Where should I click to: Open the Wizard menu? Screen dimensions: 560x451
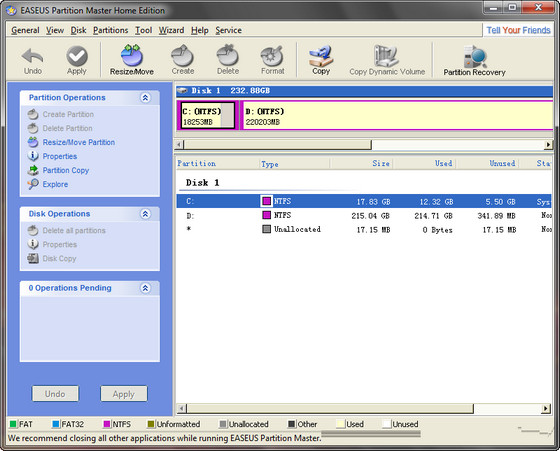point(171,30)
